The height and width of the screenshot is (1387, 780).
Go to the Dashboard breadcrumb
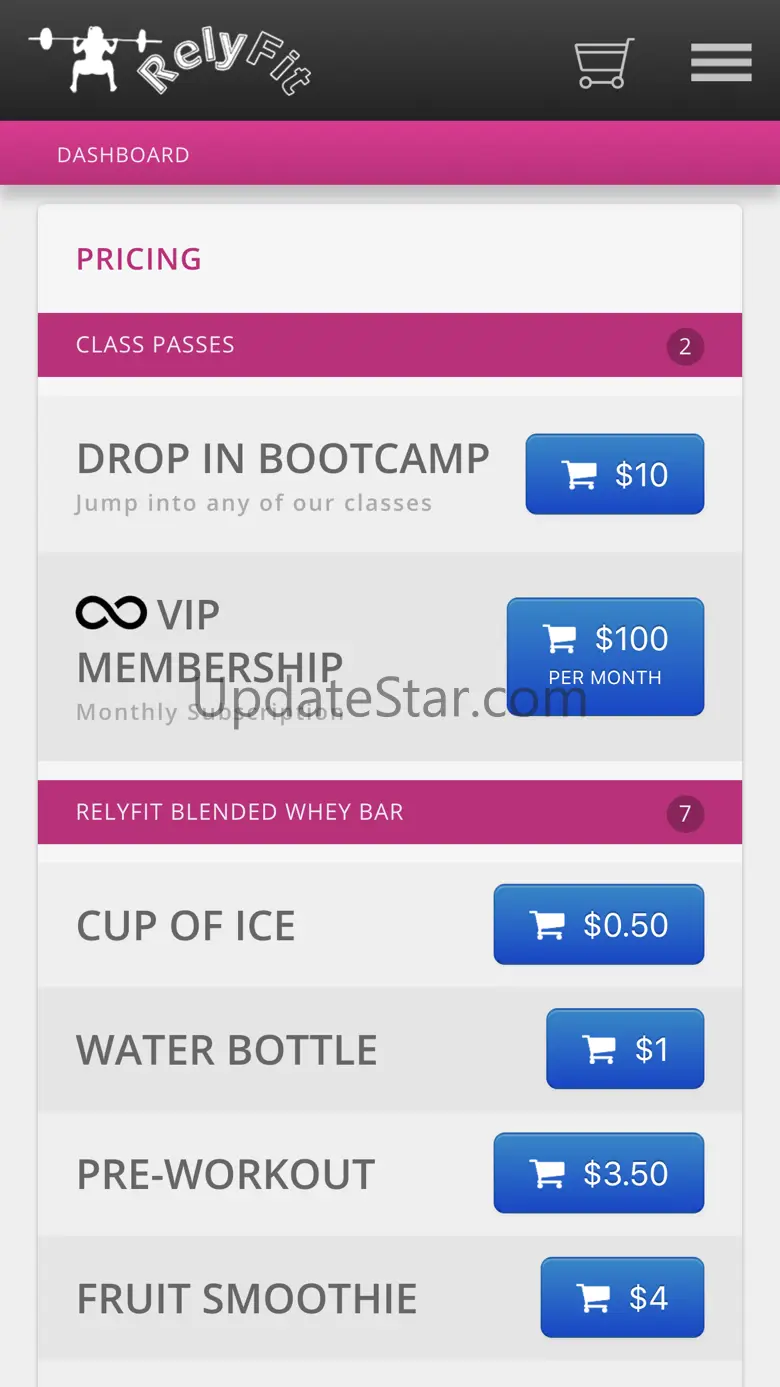[123, 155]
